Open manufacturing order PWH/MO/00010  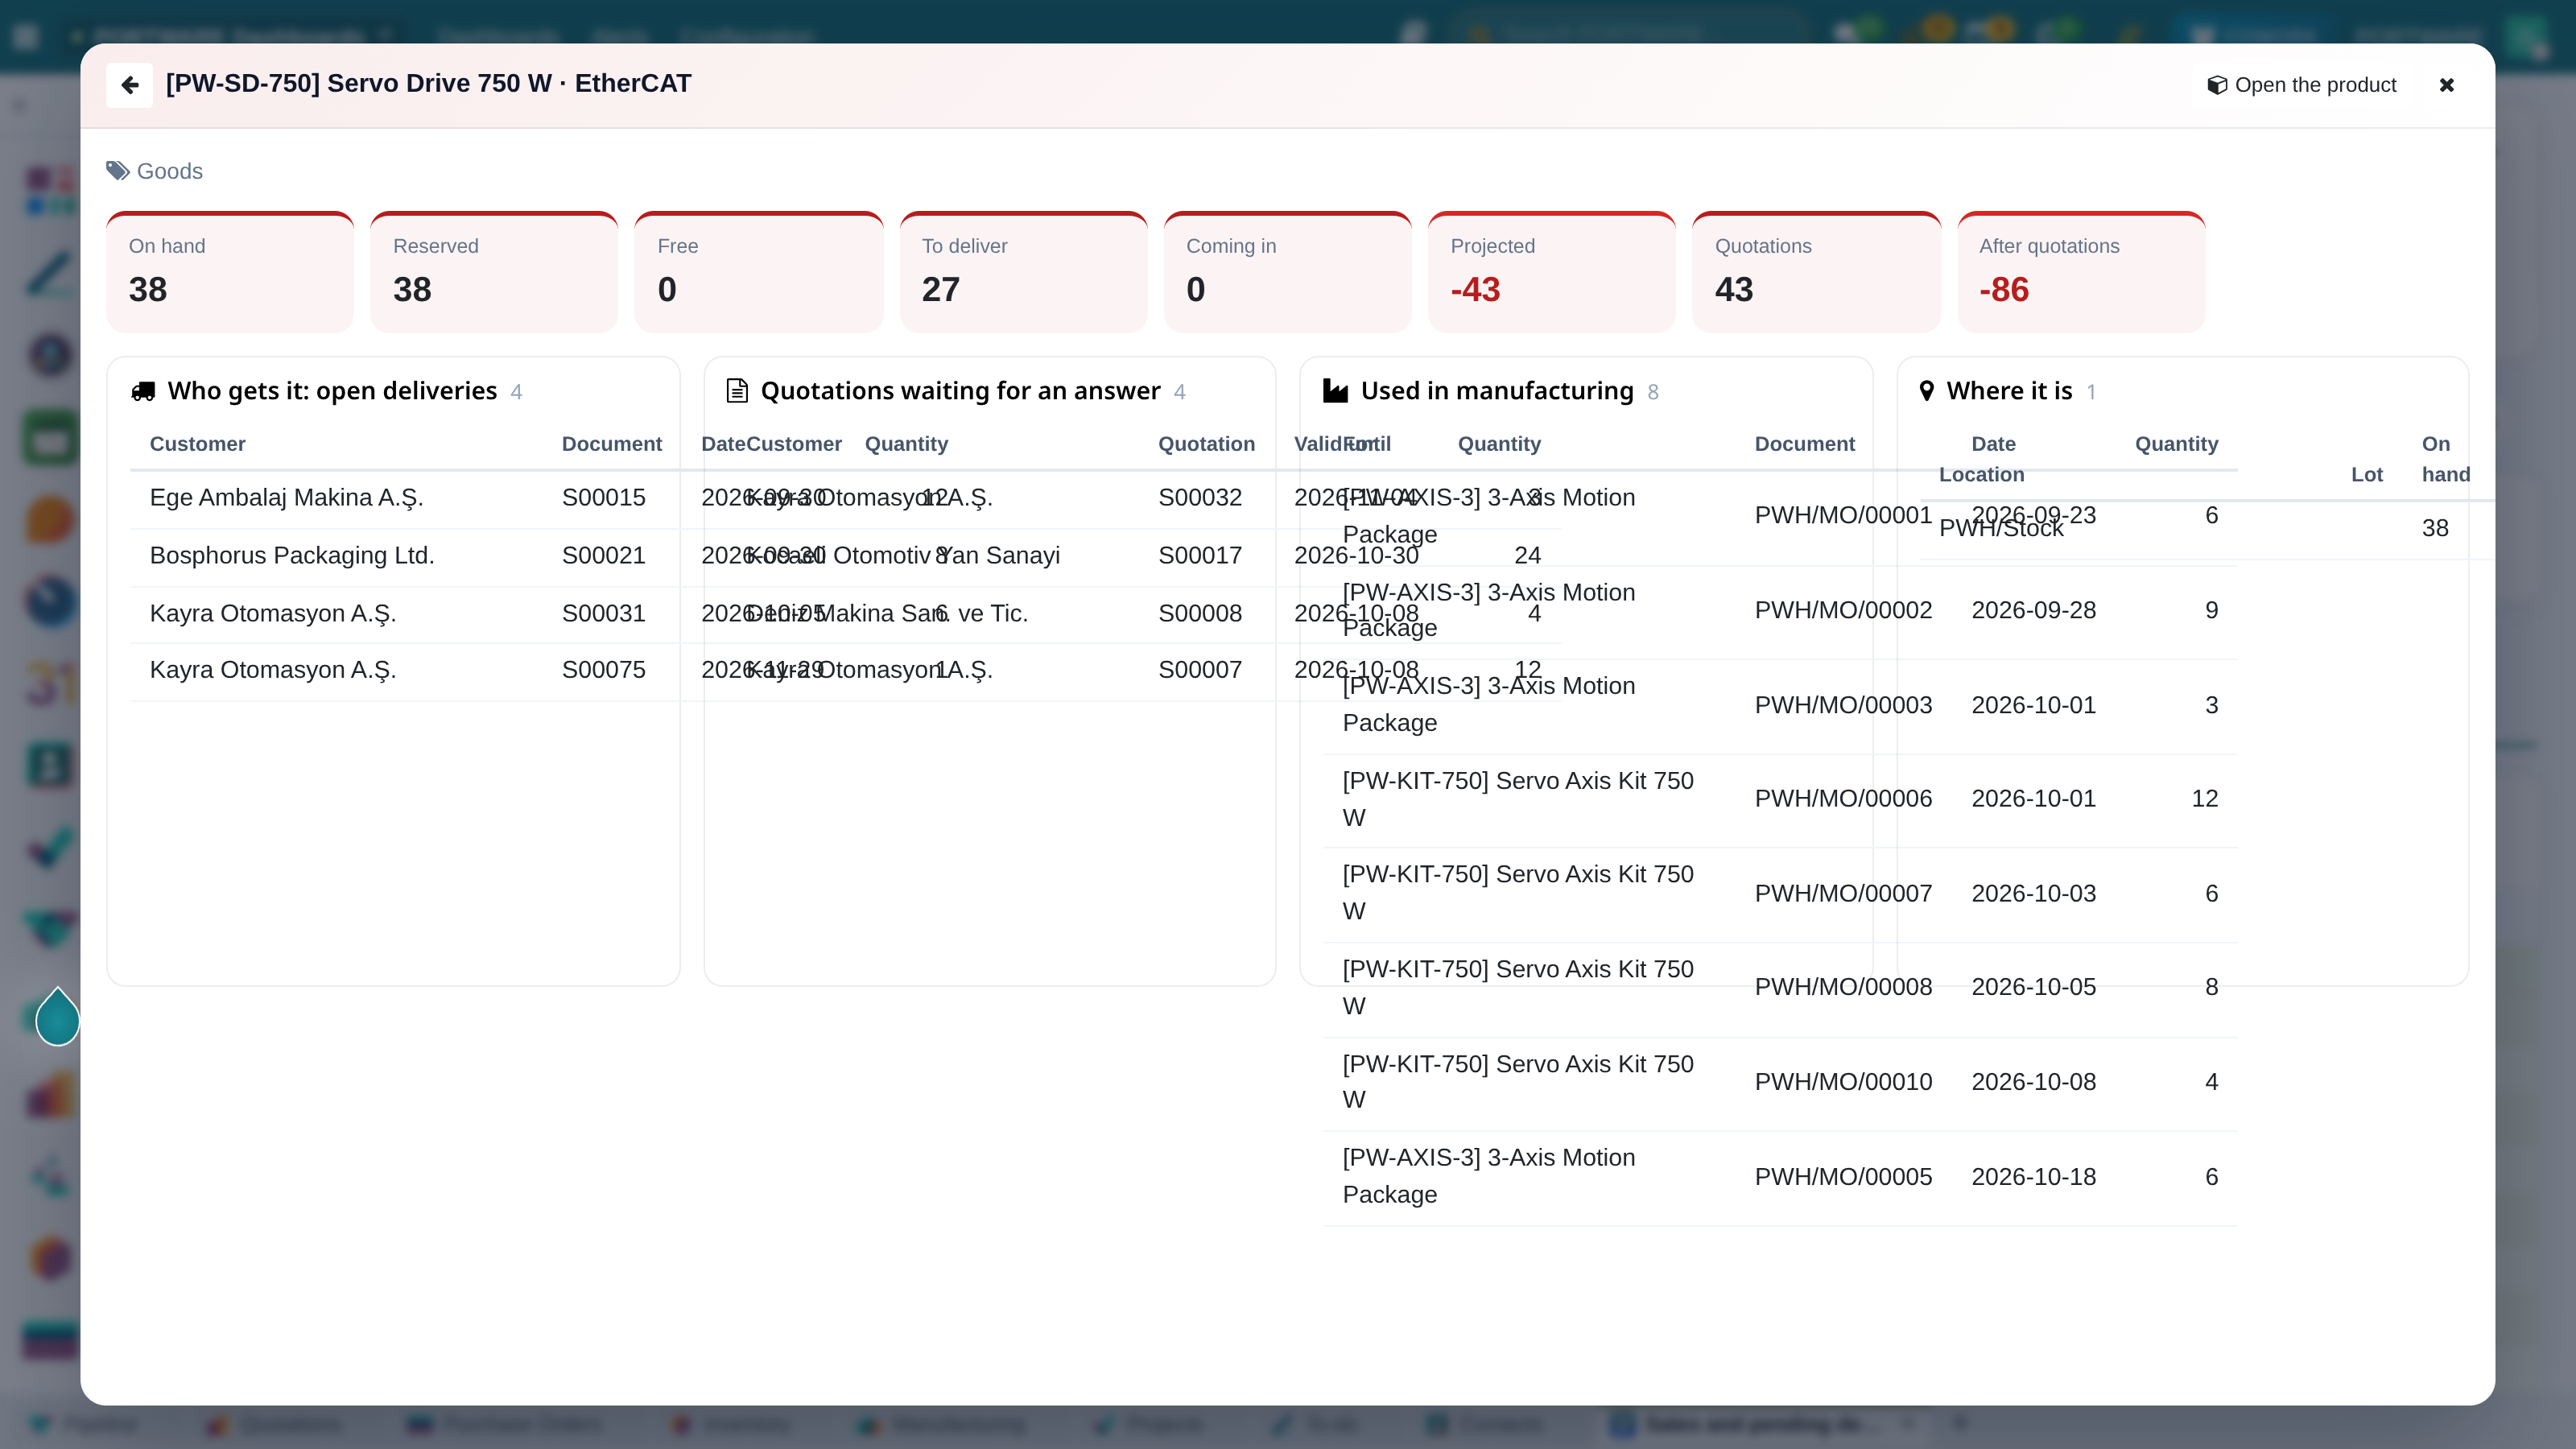pyautogui.click(x=1843, y=1082)
